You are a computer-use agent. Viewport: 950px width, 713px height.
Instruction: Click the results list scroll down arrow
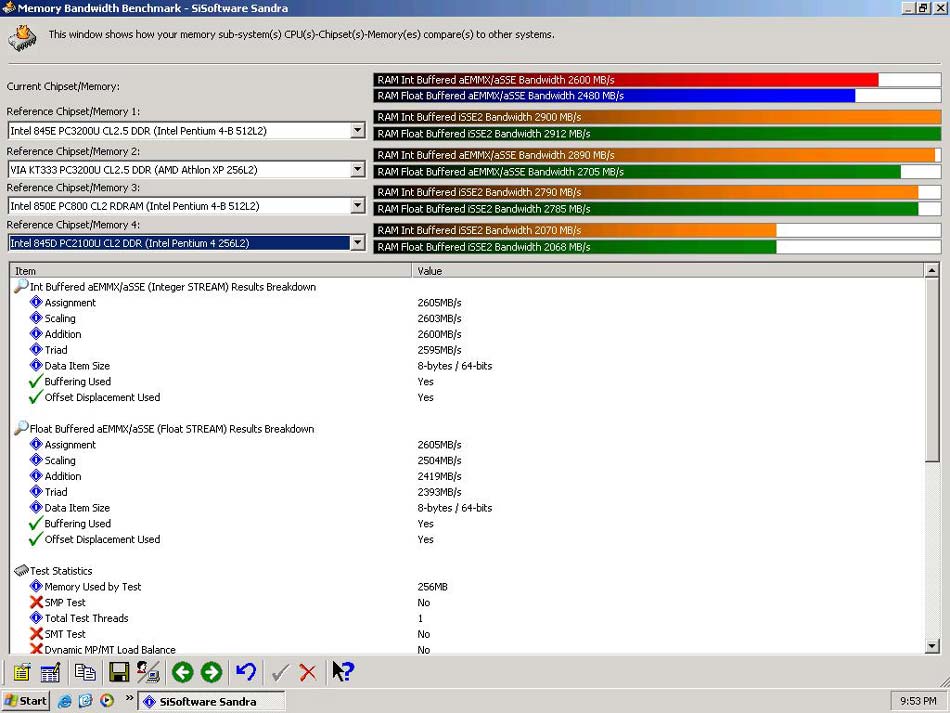(x=932, y=646)
